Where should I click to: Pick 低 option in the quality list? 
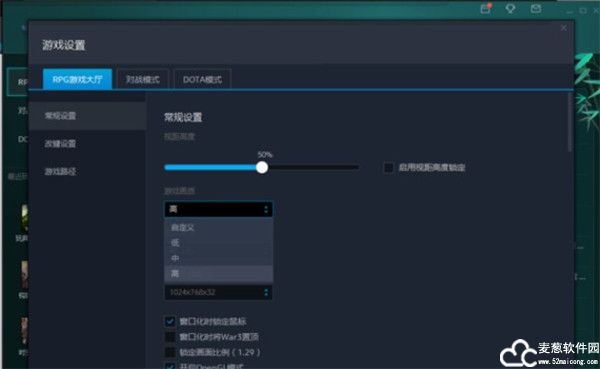[218, 243]
